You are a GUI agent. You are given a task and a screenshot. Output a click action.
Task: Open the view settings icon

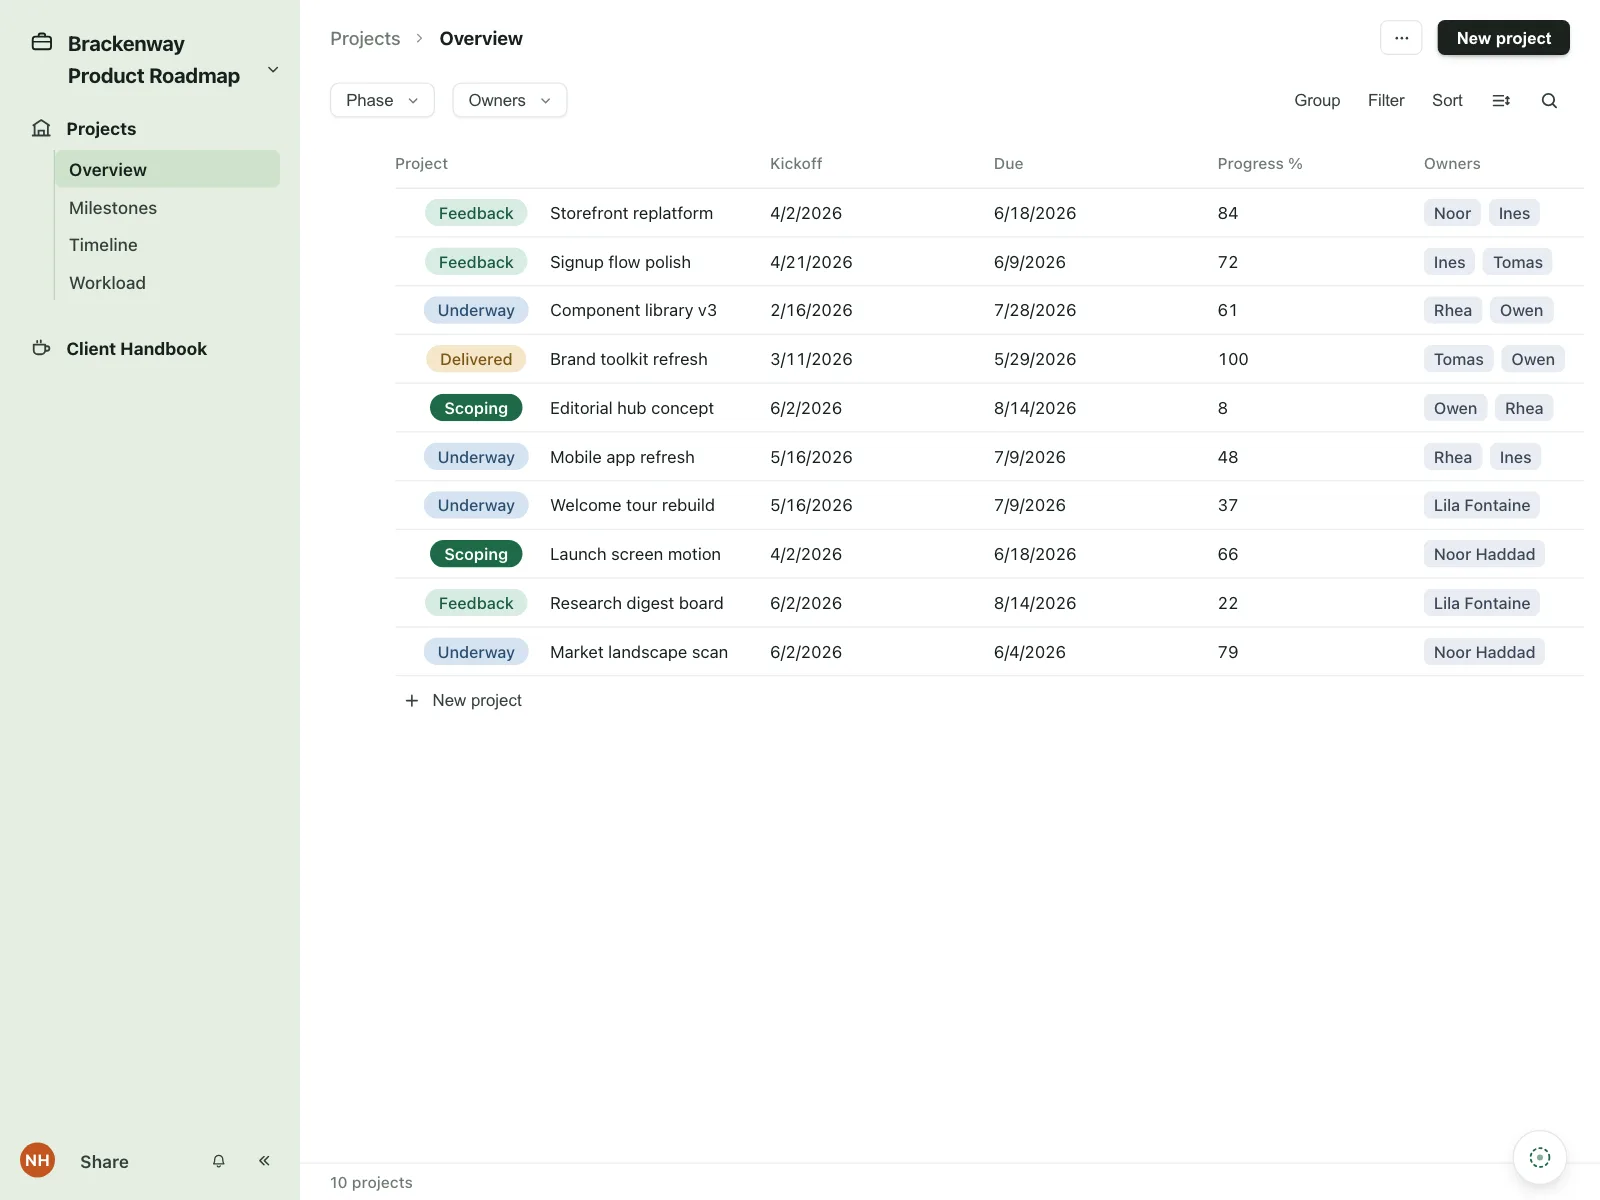click(1501, 100)
